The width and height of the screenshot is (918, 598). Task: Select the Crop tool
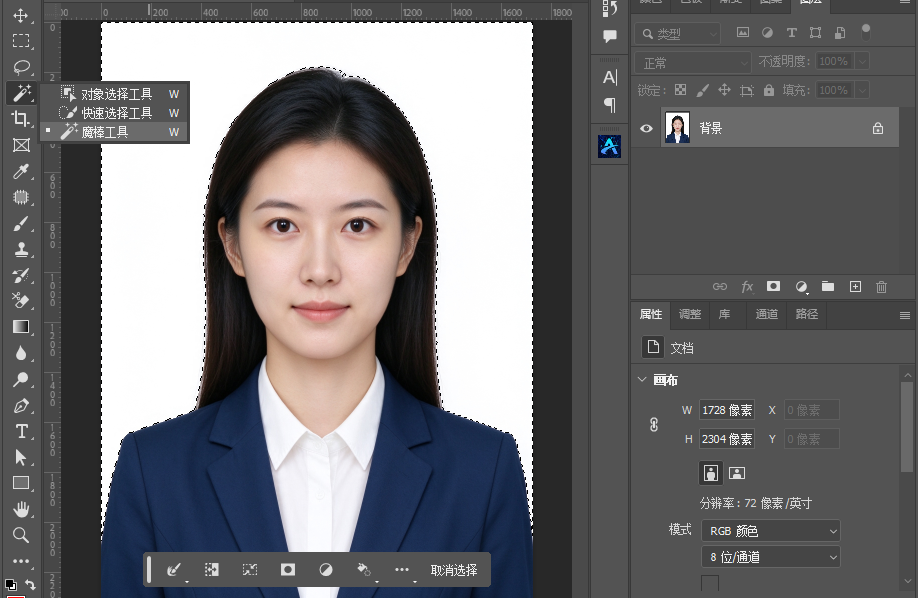pyautogui.click(x=21, y=118)
